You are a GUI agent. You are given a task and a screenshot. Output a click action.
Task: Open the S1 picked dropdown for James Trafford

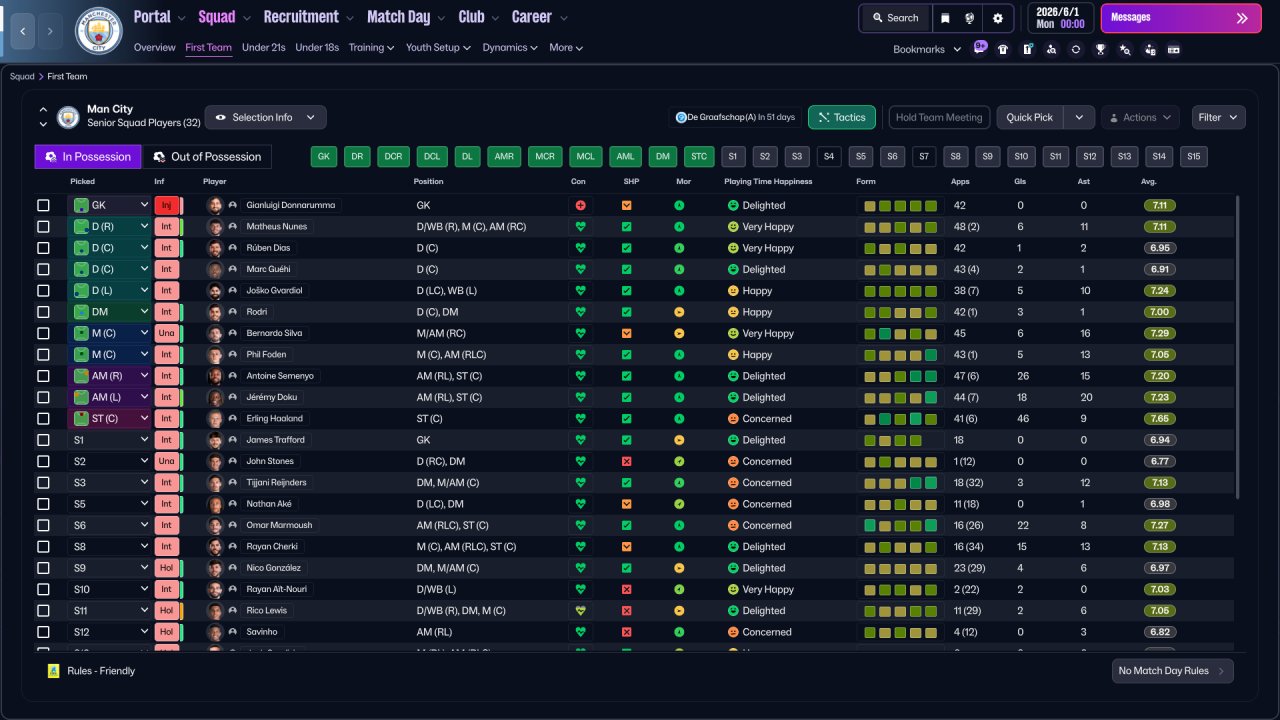[x=110, y=440]
